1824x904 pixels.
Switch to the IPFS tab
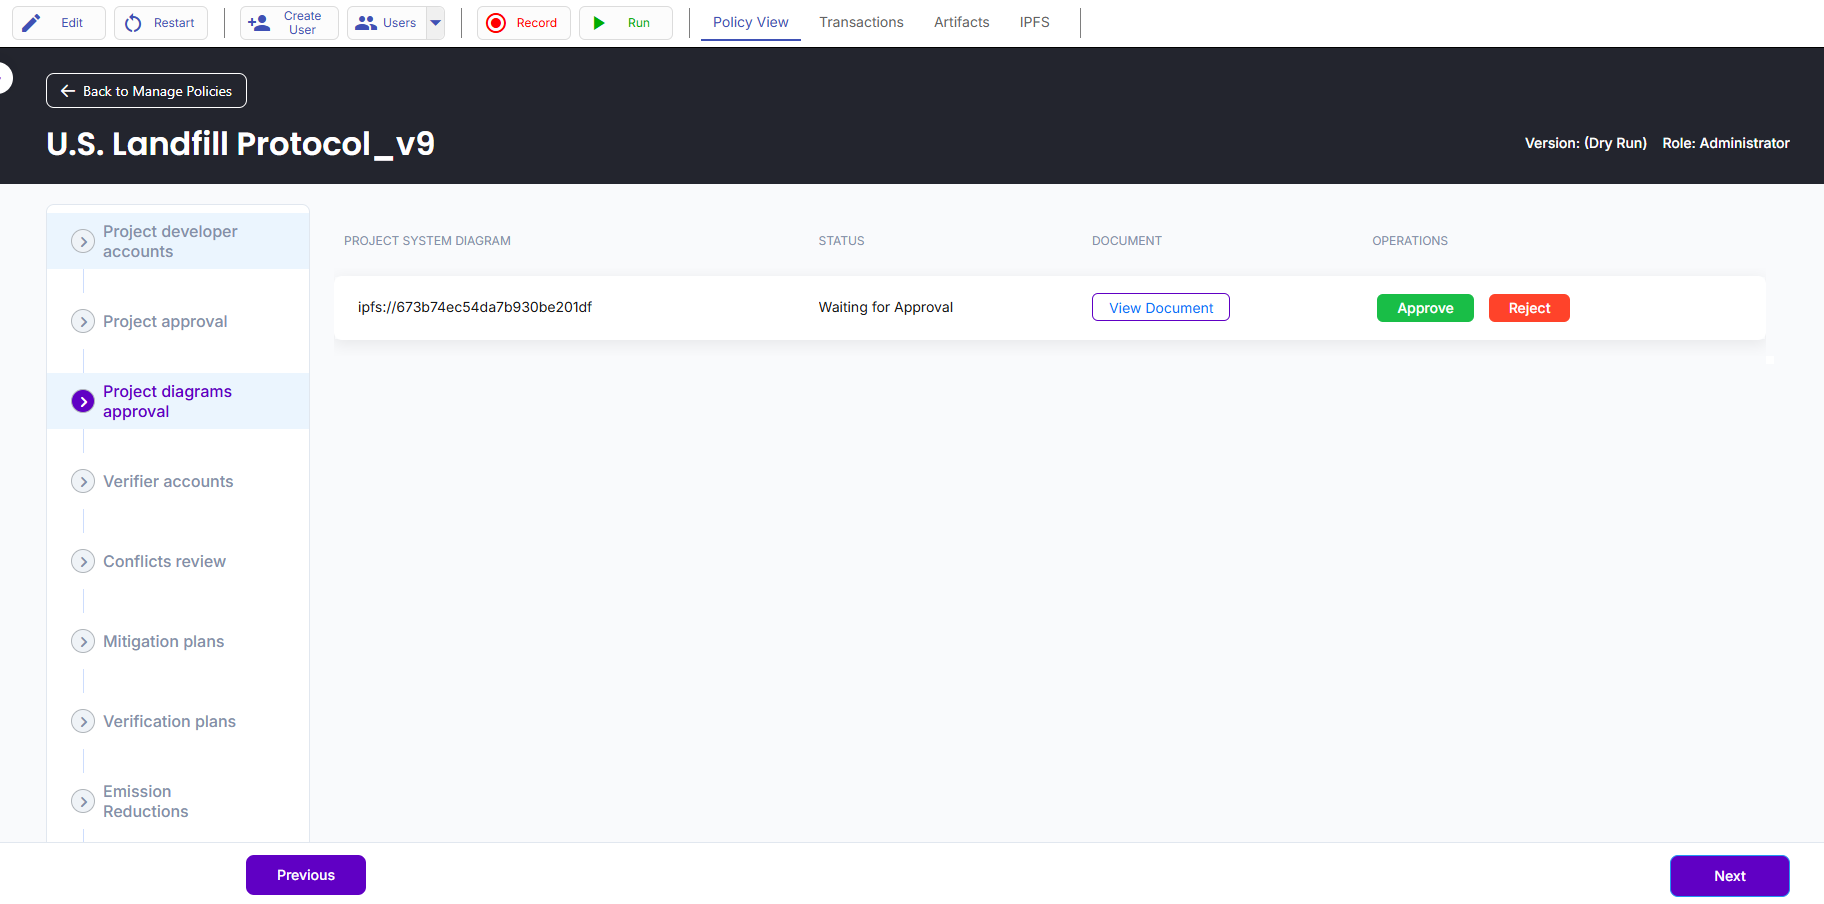click(x=1034, y=22)
